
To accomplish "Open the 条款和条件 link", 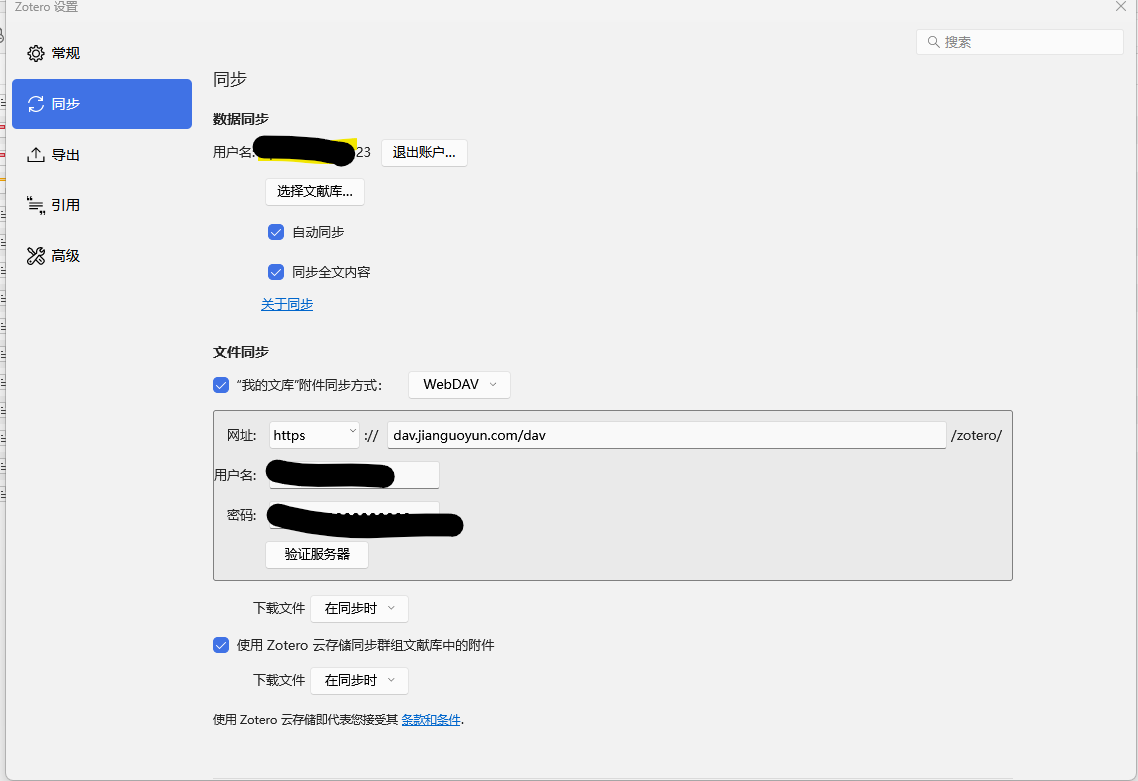I will coord(431,720).
